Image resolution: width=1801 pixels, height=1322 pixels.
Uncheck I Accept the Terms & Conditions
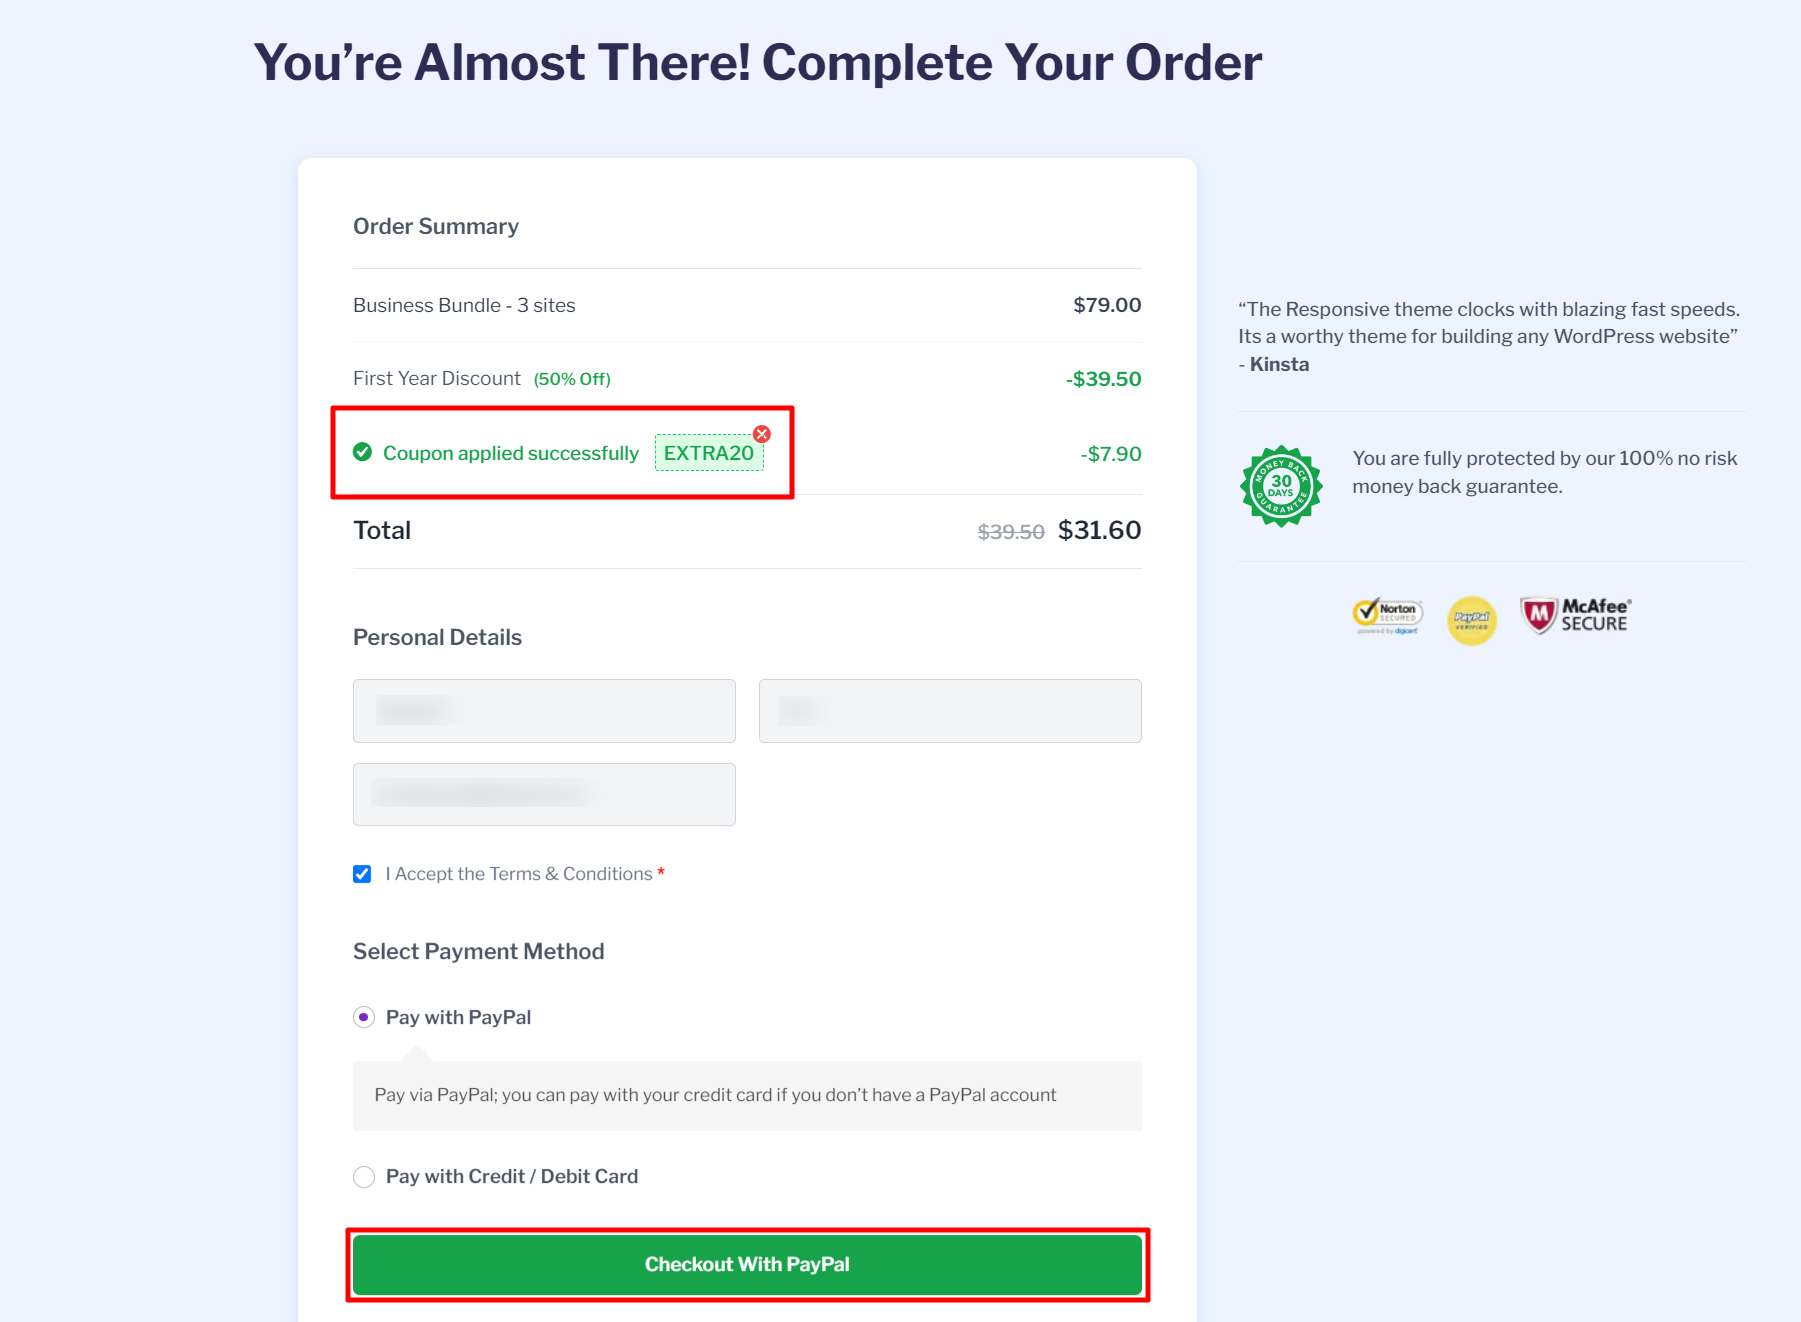tap(362, 873)
